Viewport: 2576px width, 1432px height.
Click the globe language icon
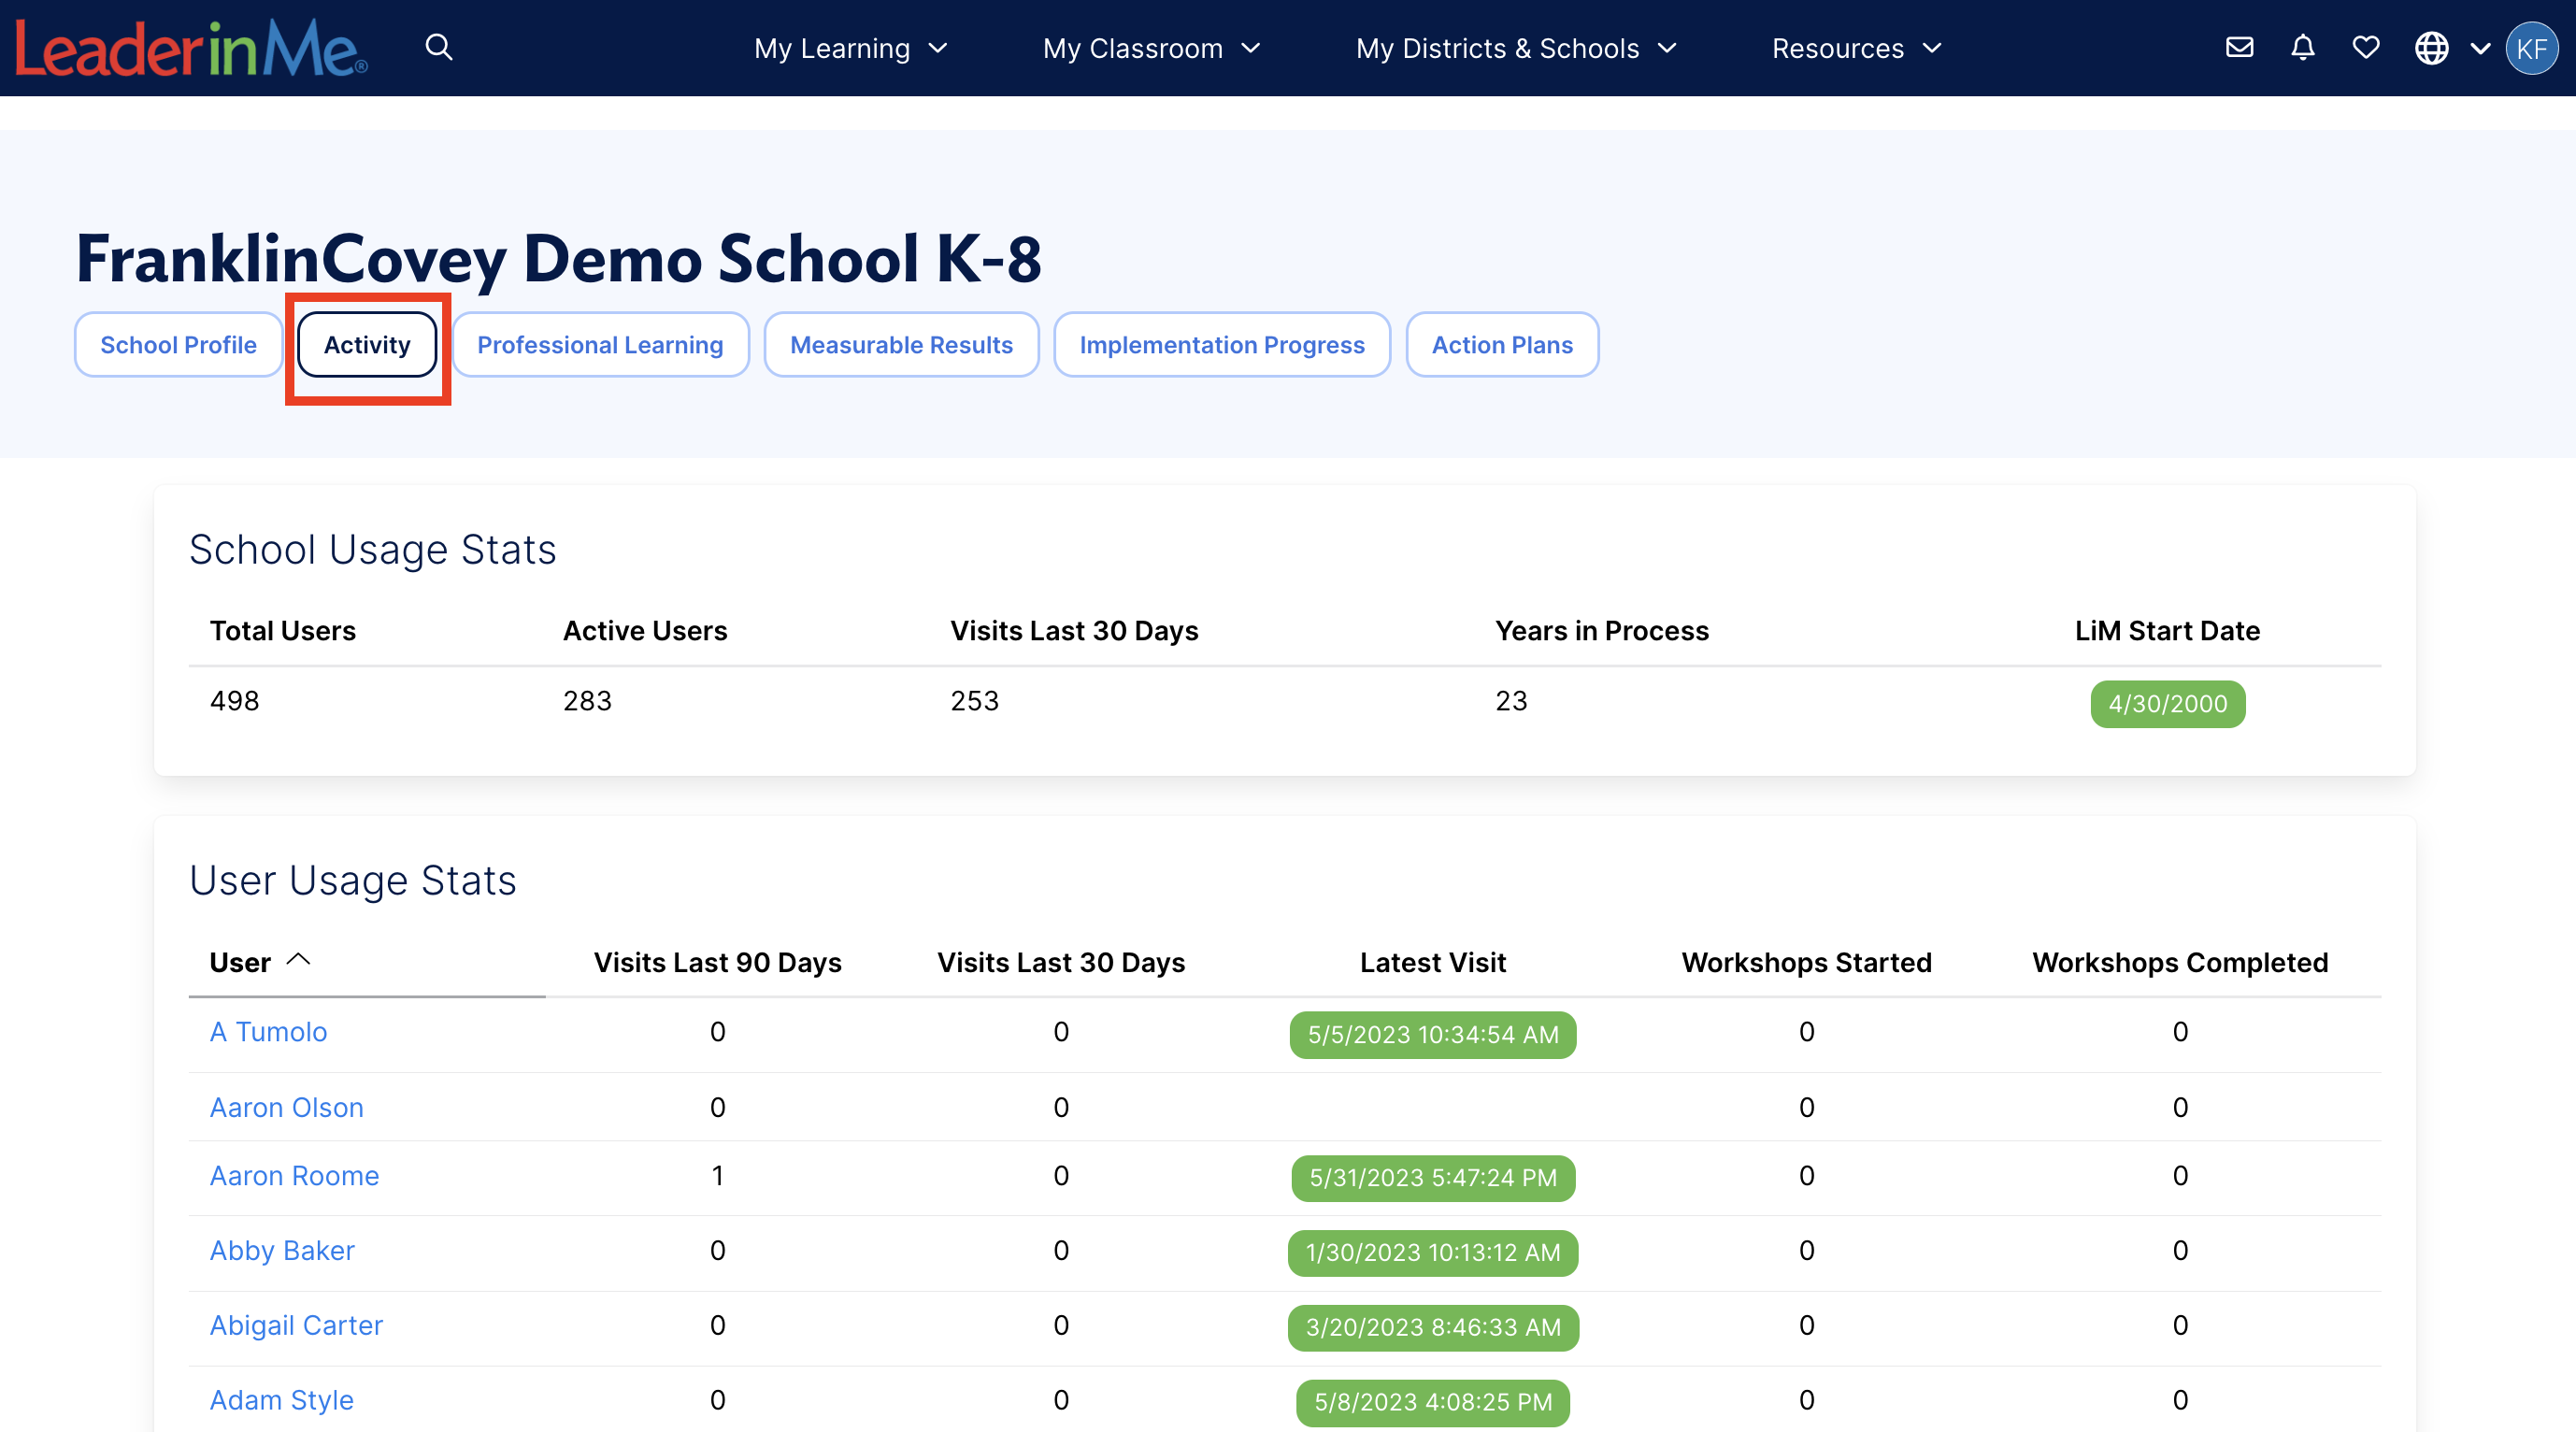tap(2431, 48)
